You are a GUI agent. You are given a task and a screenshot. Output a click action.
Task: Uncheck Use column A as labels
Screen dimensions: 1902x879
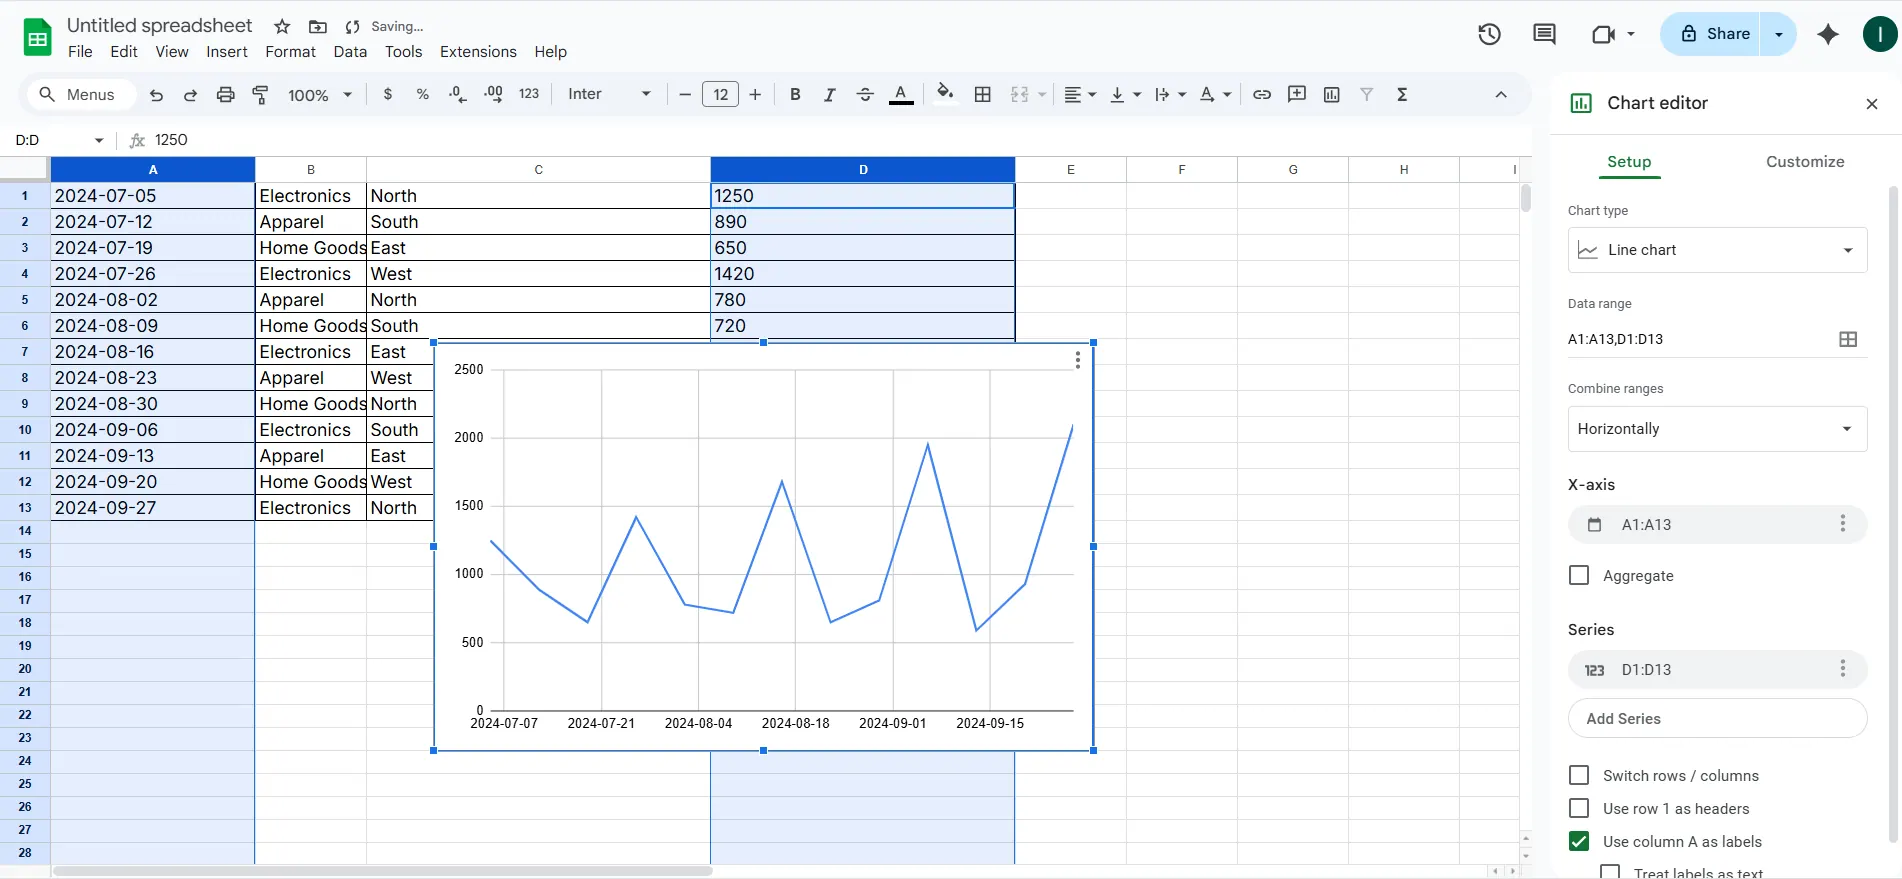(x=1579, y=841)
